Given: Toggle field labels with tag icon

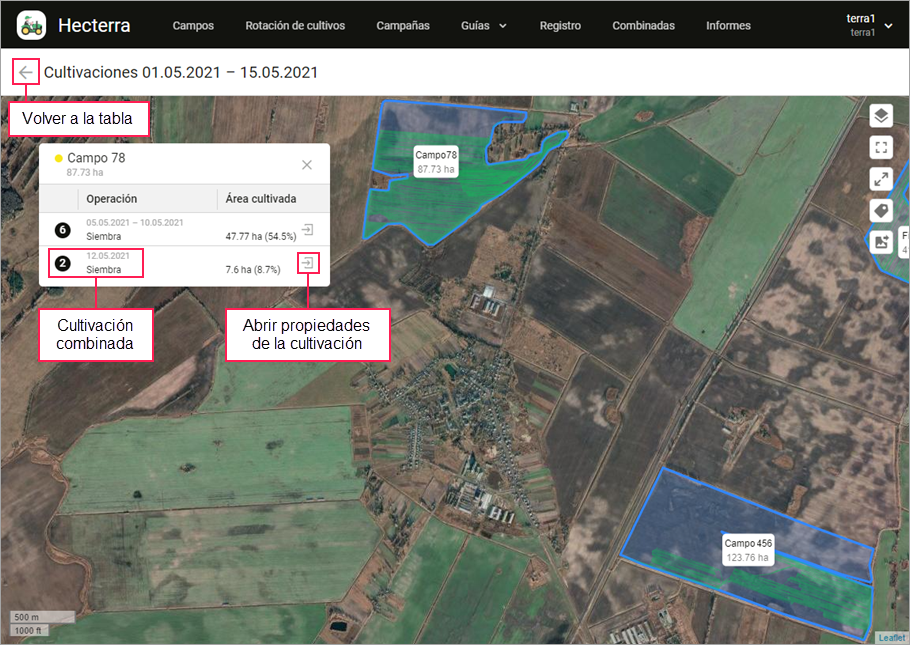Looking at the screenshot, I should (880, 210).
